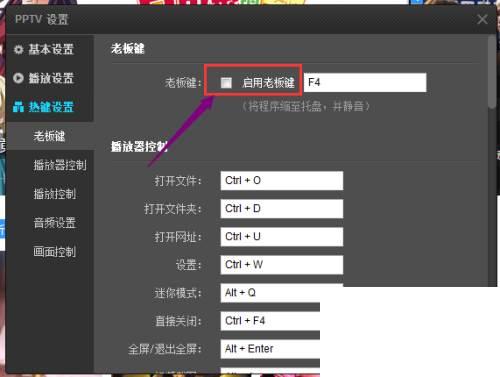Click the 打开文件 Ctrl + O field

coord(282,181)
